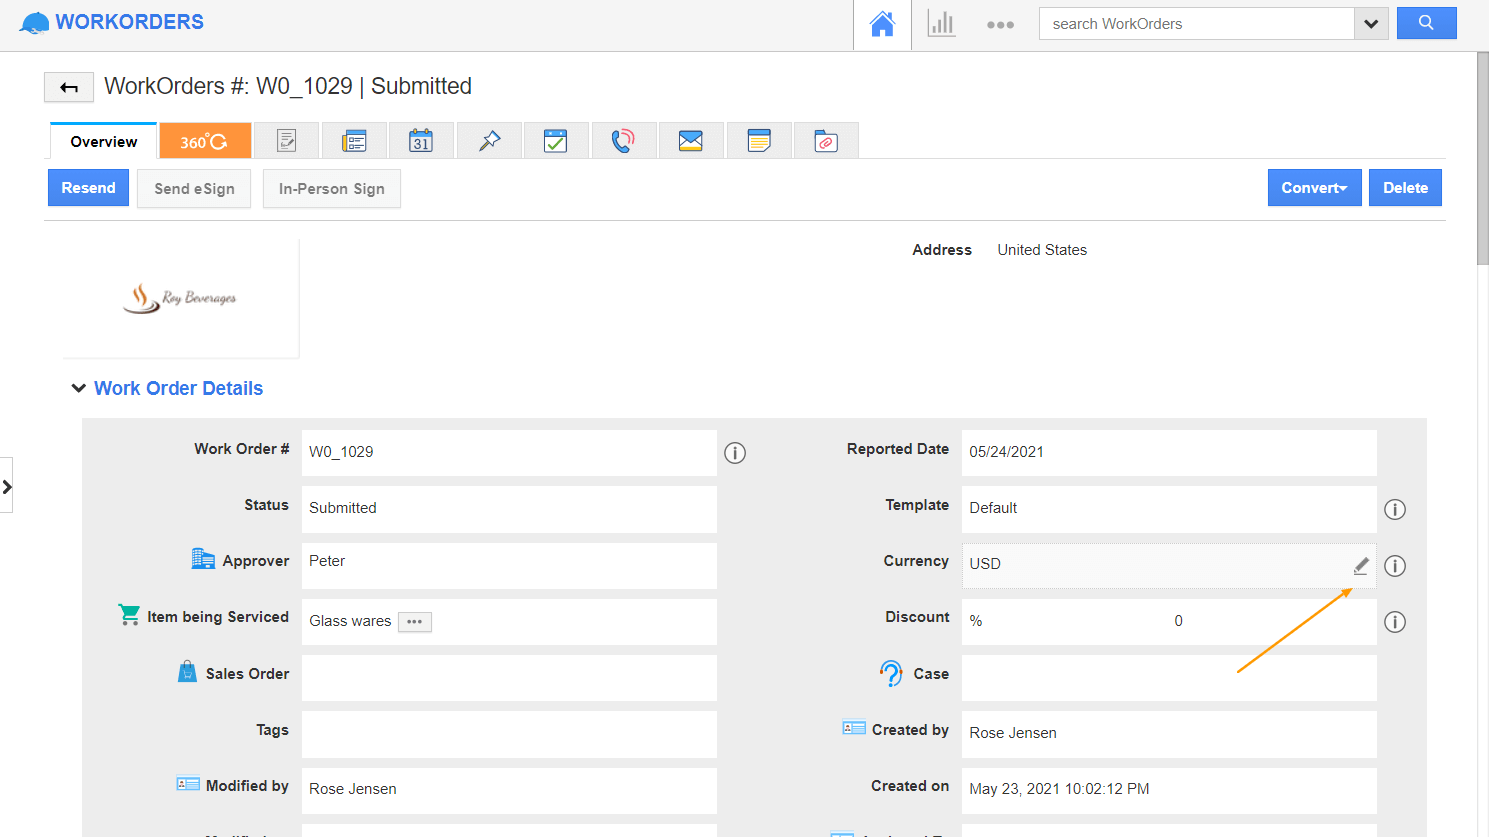The image size is (1489, 837).
Task: Open the call logs phone icon tab
Action: pyautogui.click(x=623, y=141)
